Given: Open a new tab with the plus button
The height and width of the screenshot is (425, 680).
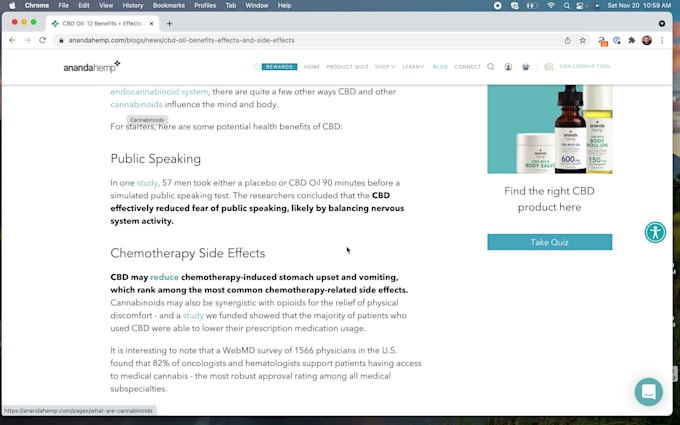Looking at the screenshot, I should click(x=169, y=23).
